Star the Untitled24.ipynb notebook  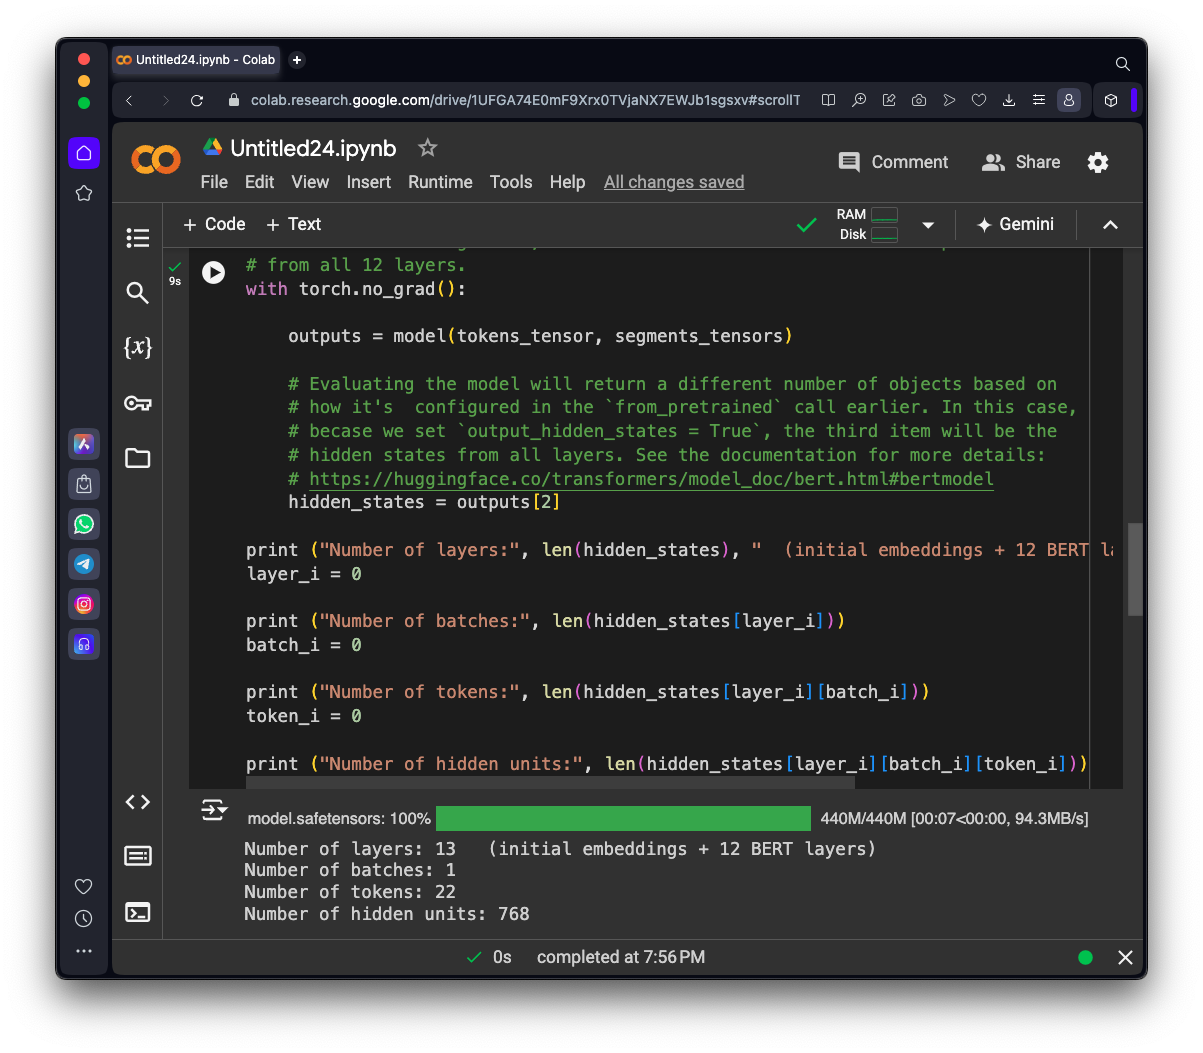coord(428,148)
